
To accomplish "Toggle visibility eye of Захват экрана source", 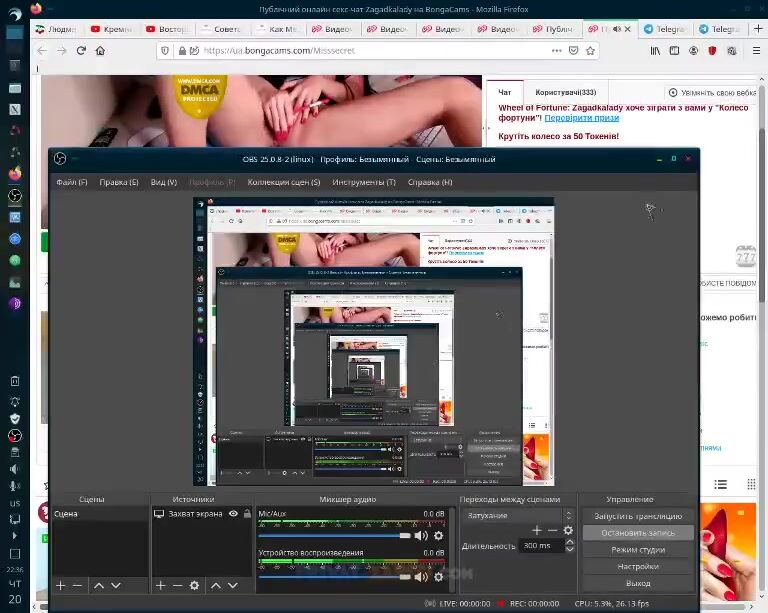I will click(x=233, y=514).
